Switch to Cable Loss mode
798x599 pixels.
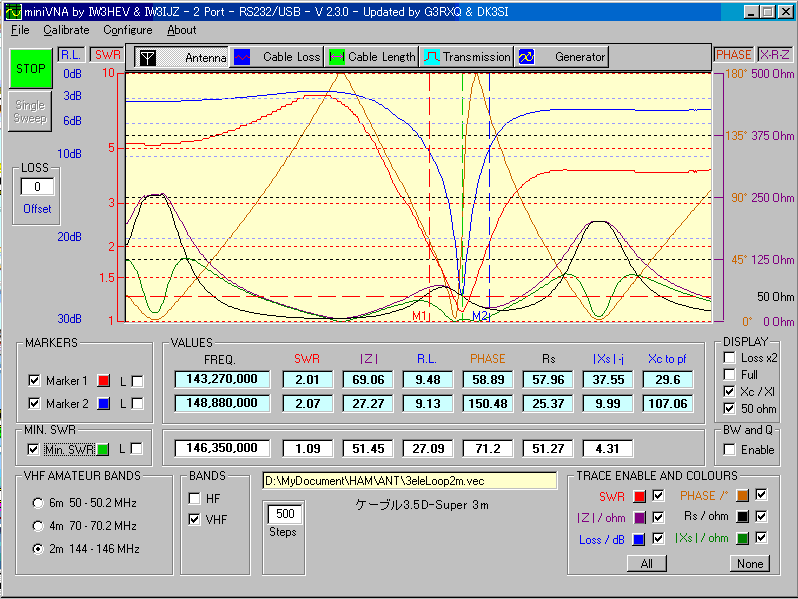[241, 57]
